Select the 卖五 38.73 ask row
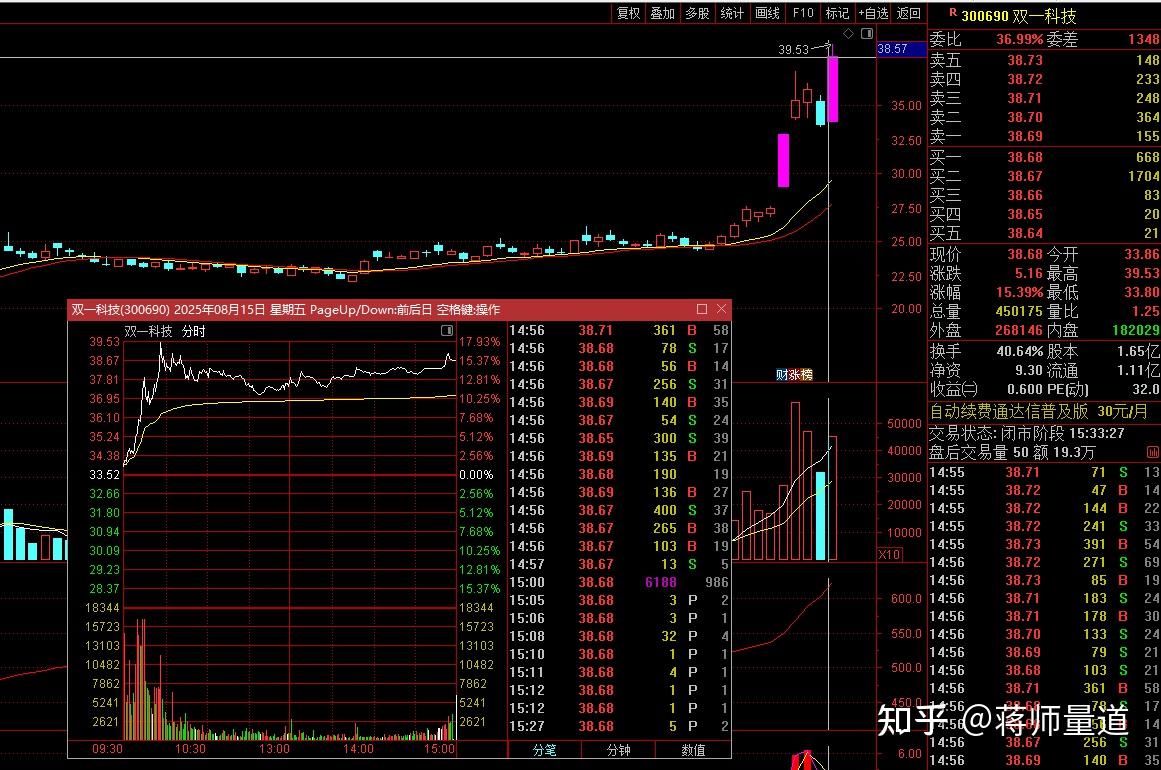Viewport: 1161px width, 770px height. [x=1045, y=60]
